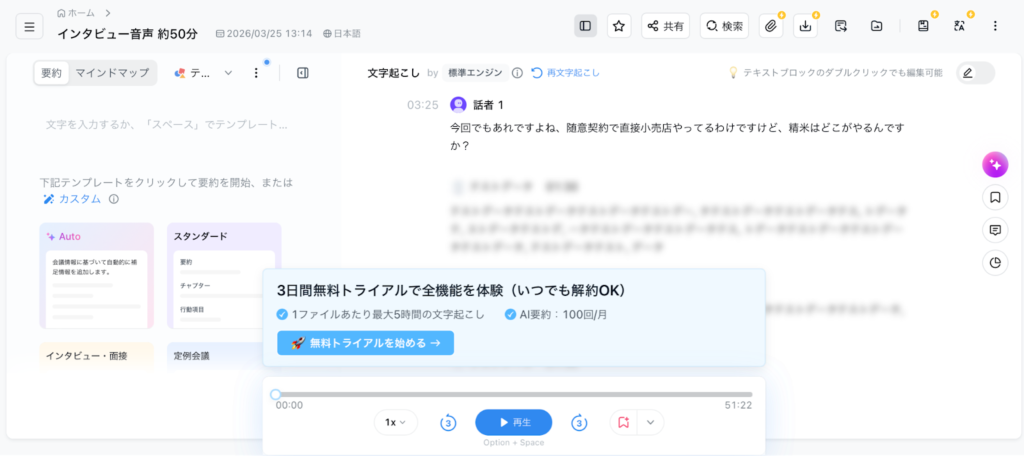Click the paperclip attachment icon

pos(771,26)
